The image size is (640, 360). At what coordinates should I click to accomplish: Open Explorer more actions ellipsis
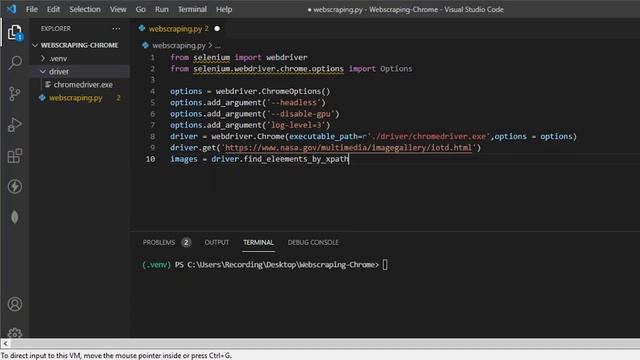tap(116, 29)
